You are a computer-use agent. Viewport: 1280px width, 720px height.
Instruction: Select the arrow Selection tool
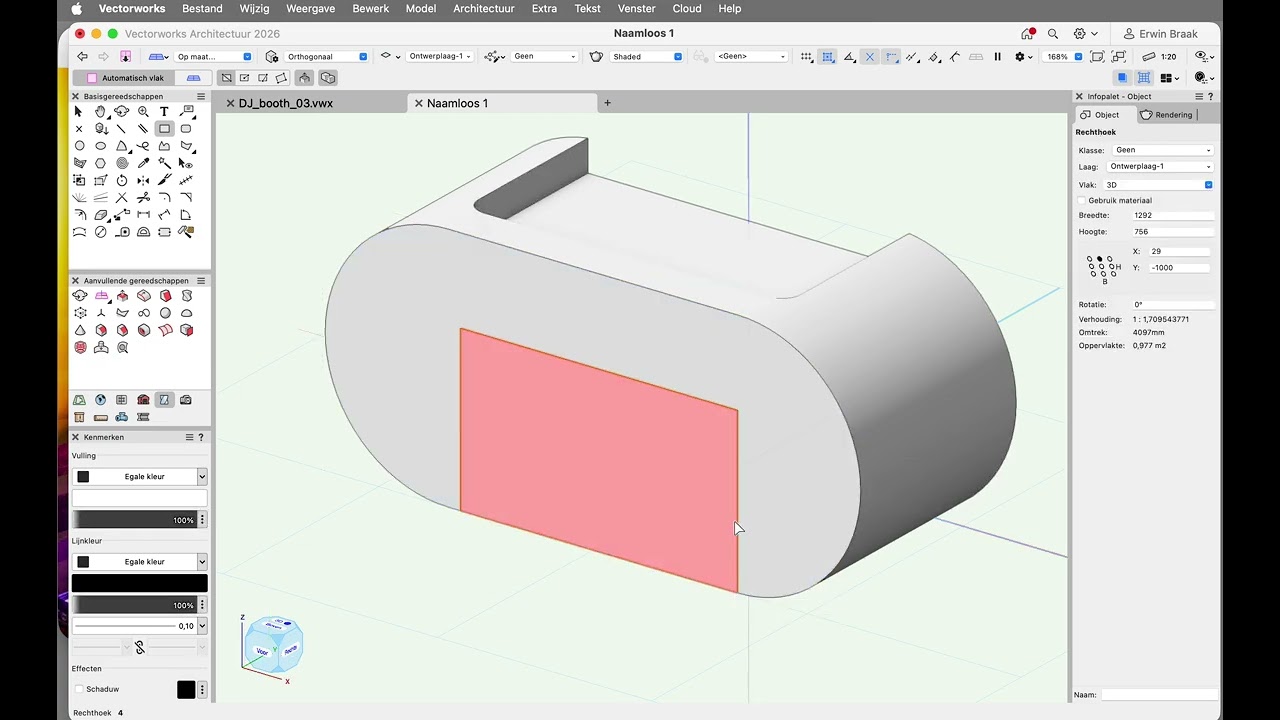78,112
